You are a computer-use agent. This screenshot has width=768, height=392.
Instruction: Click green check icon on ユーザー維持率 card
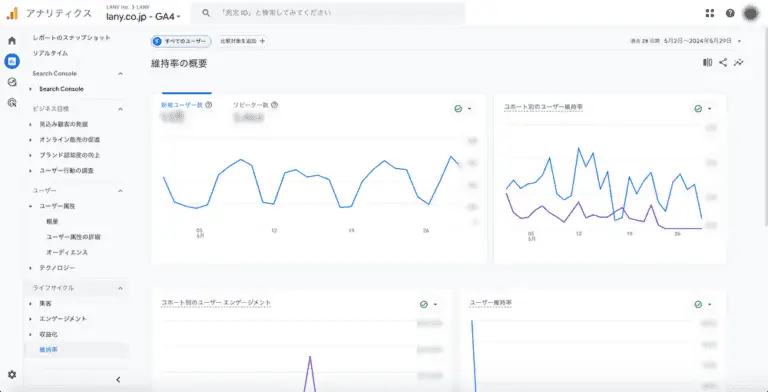point(698,304)
